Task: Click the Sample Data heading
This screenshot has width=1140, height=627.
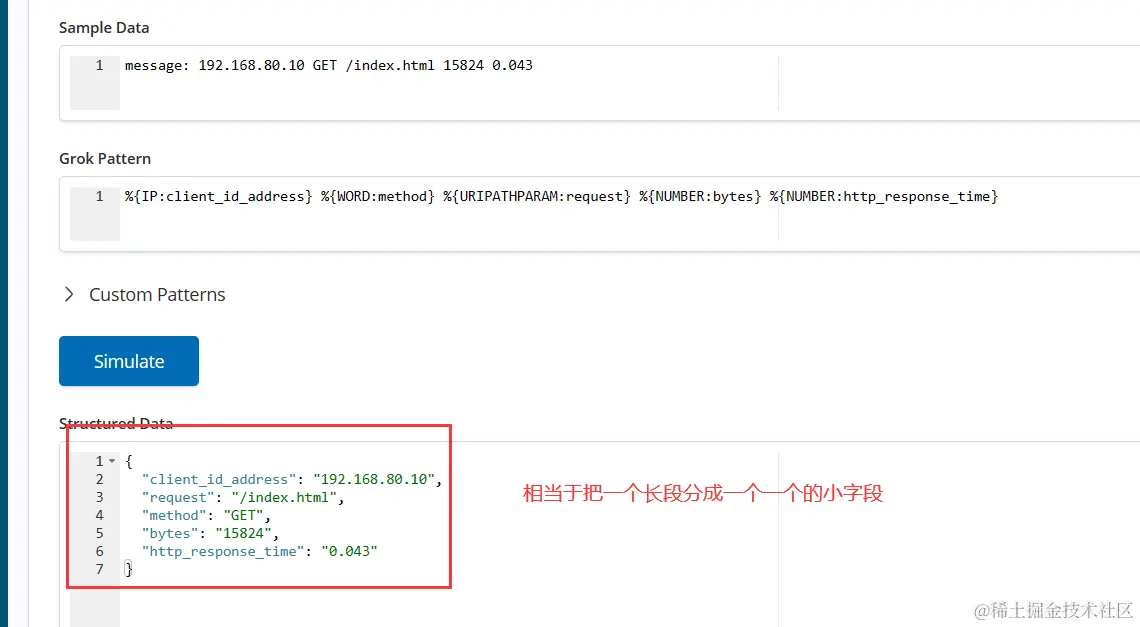Action: click(x=104, y=28)
